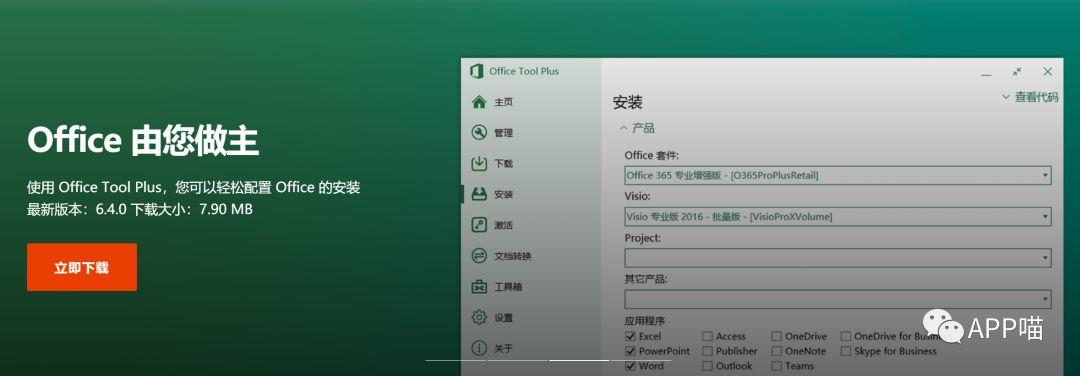Screen dimensions: 1080x376
Task: Click the Office Tool Plus logo icon
Action: [x=476, y=71]
